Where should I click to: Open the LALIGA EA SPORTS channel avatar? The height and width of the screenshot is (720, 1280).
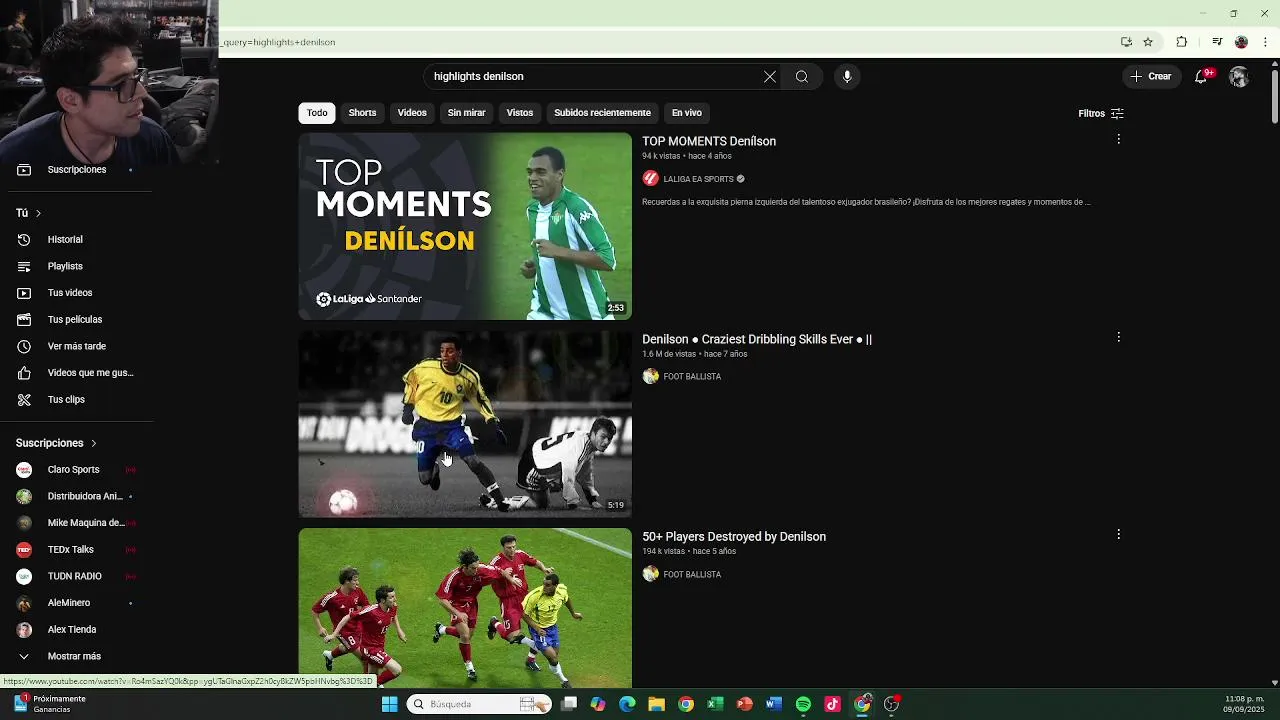coord(651,179)
